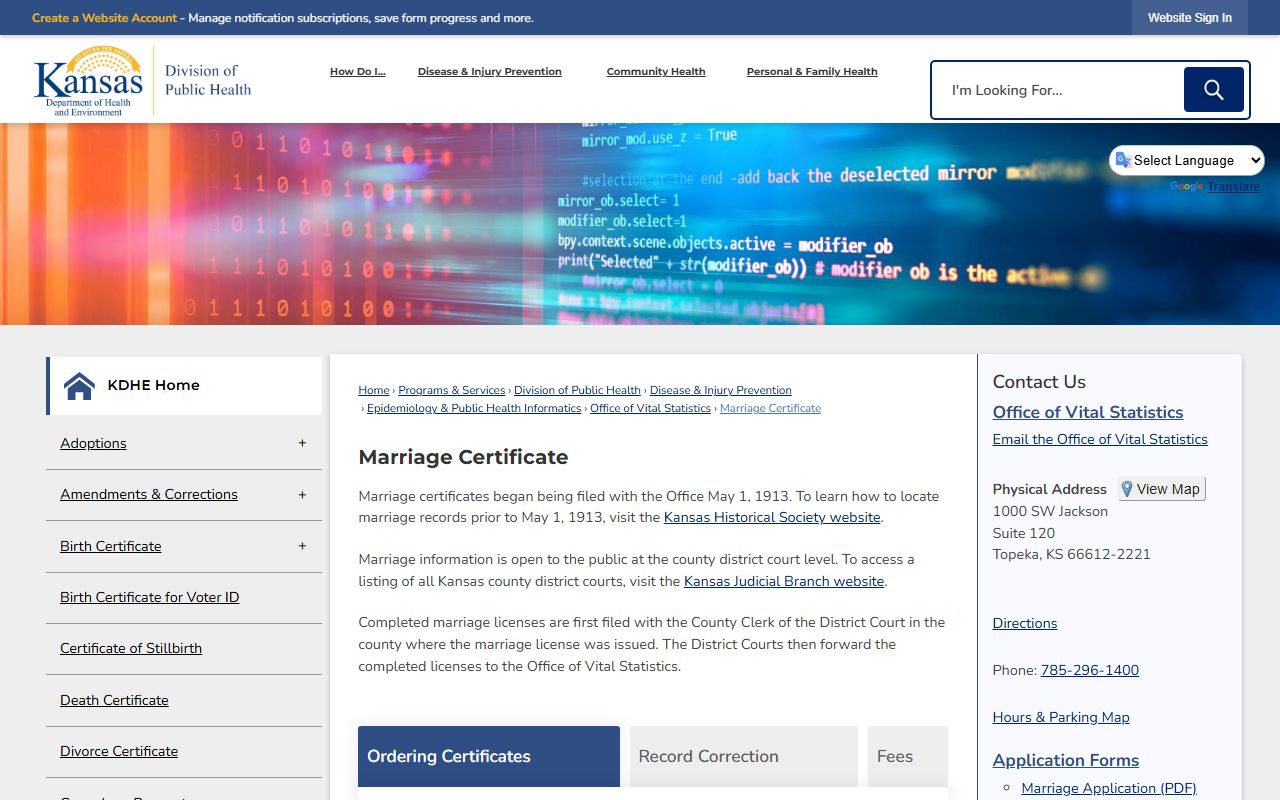
Task: Click the Topeka, KS 66612-2221 text
Action: pos(1071,554)
